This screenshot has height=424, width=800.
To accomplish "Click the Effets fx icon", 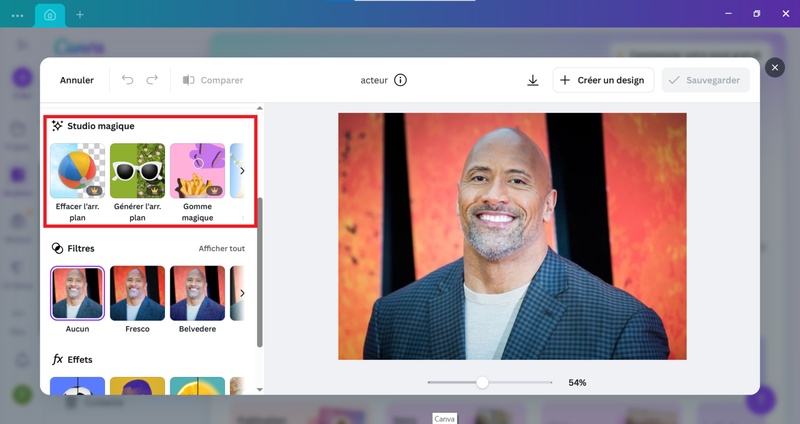I will click(57, 360).
